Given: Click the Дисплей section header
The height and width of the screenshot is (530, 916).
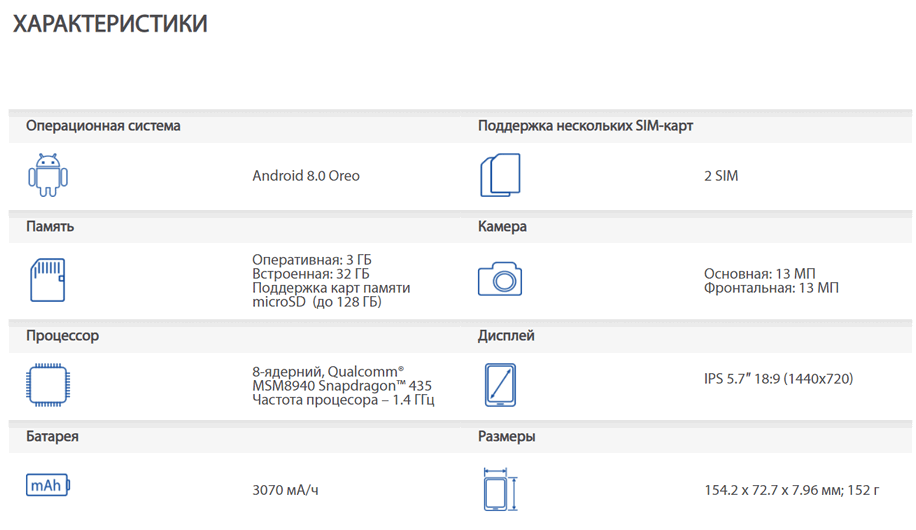Looking at the screenshot, I should tap(506, 335).
